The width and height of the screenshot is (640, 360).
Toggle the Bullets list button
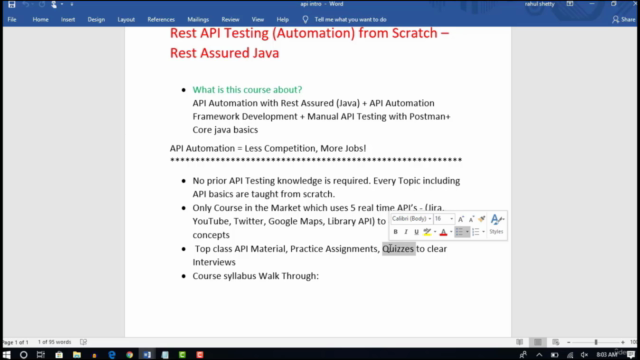click(x=459, y=232)
